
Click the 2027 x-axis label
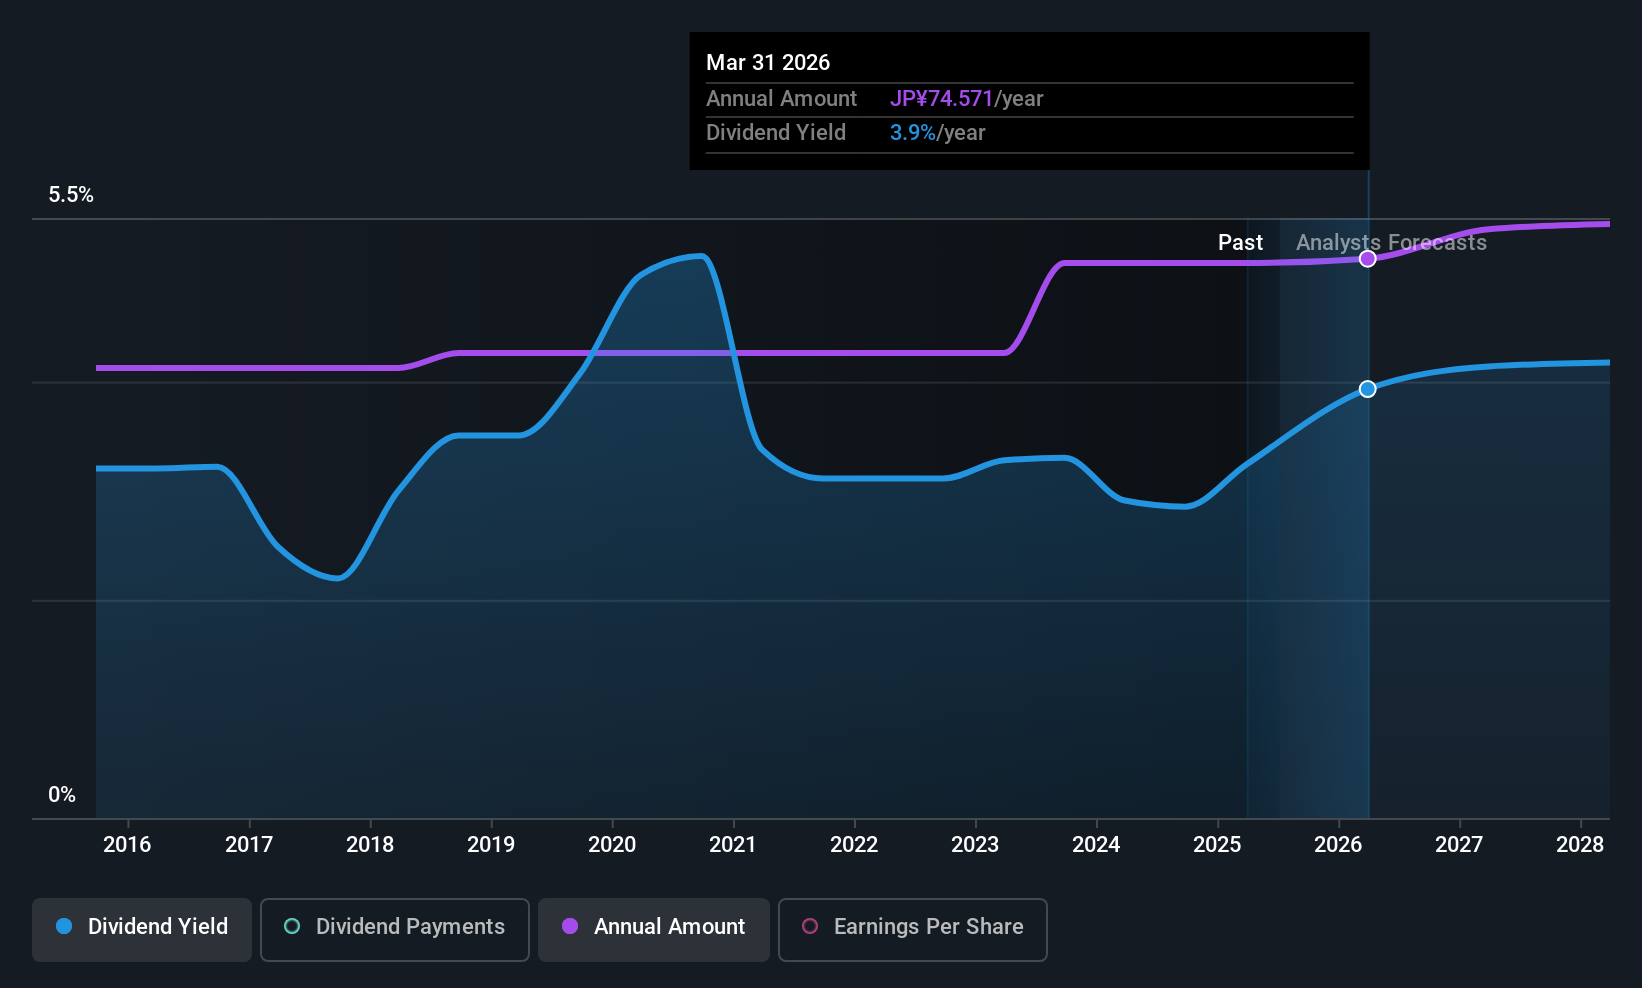click(x=1459, y=845)
